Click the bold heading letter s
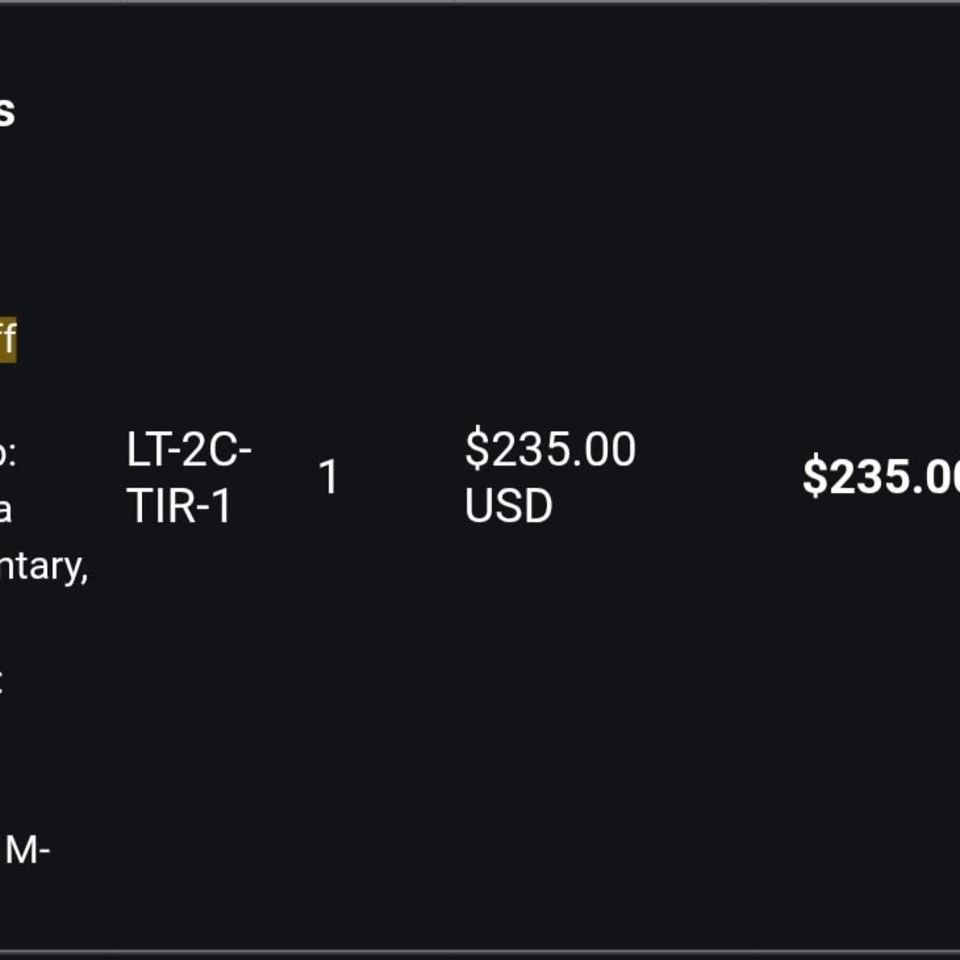960x960 pixels. click(7, 111)
